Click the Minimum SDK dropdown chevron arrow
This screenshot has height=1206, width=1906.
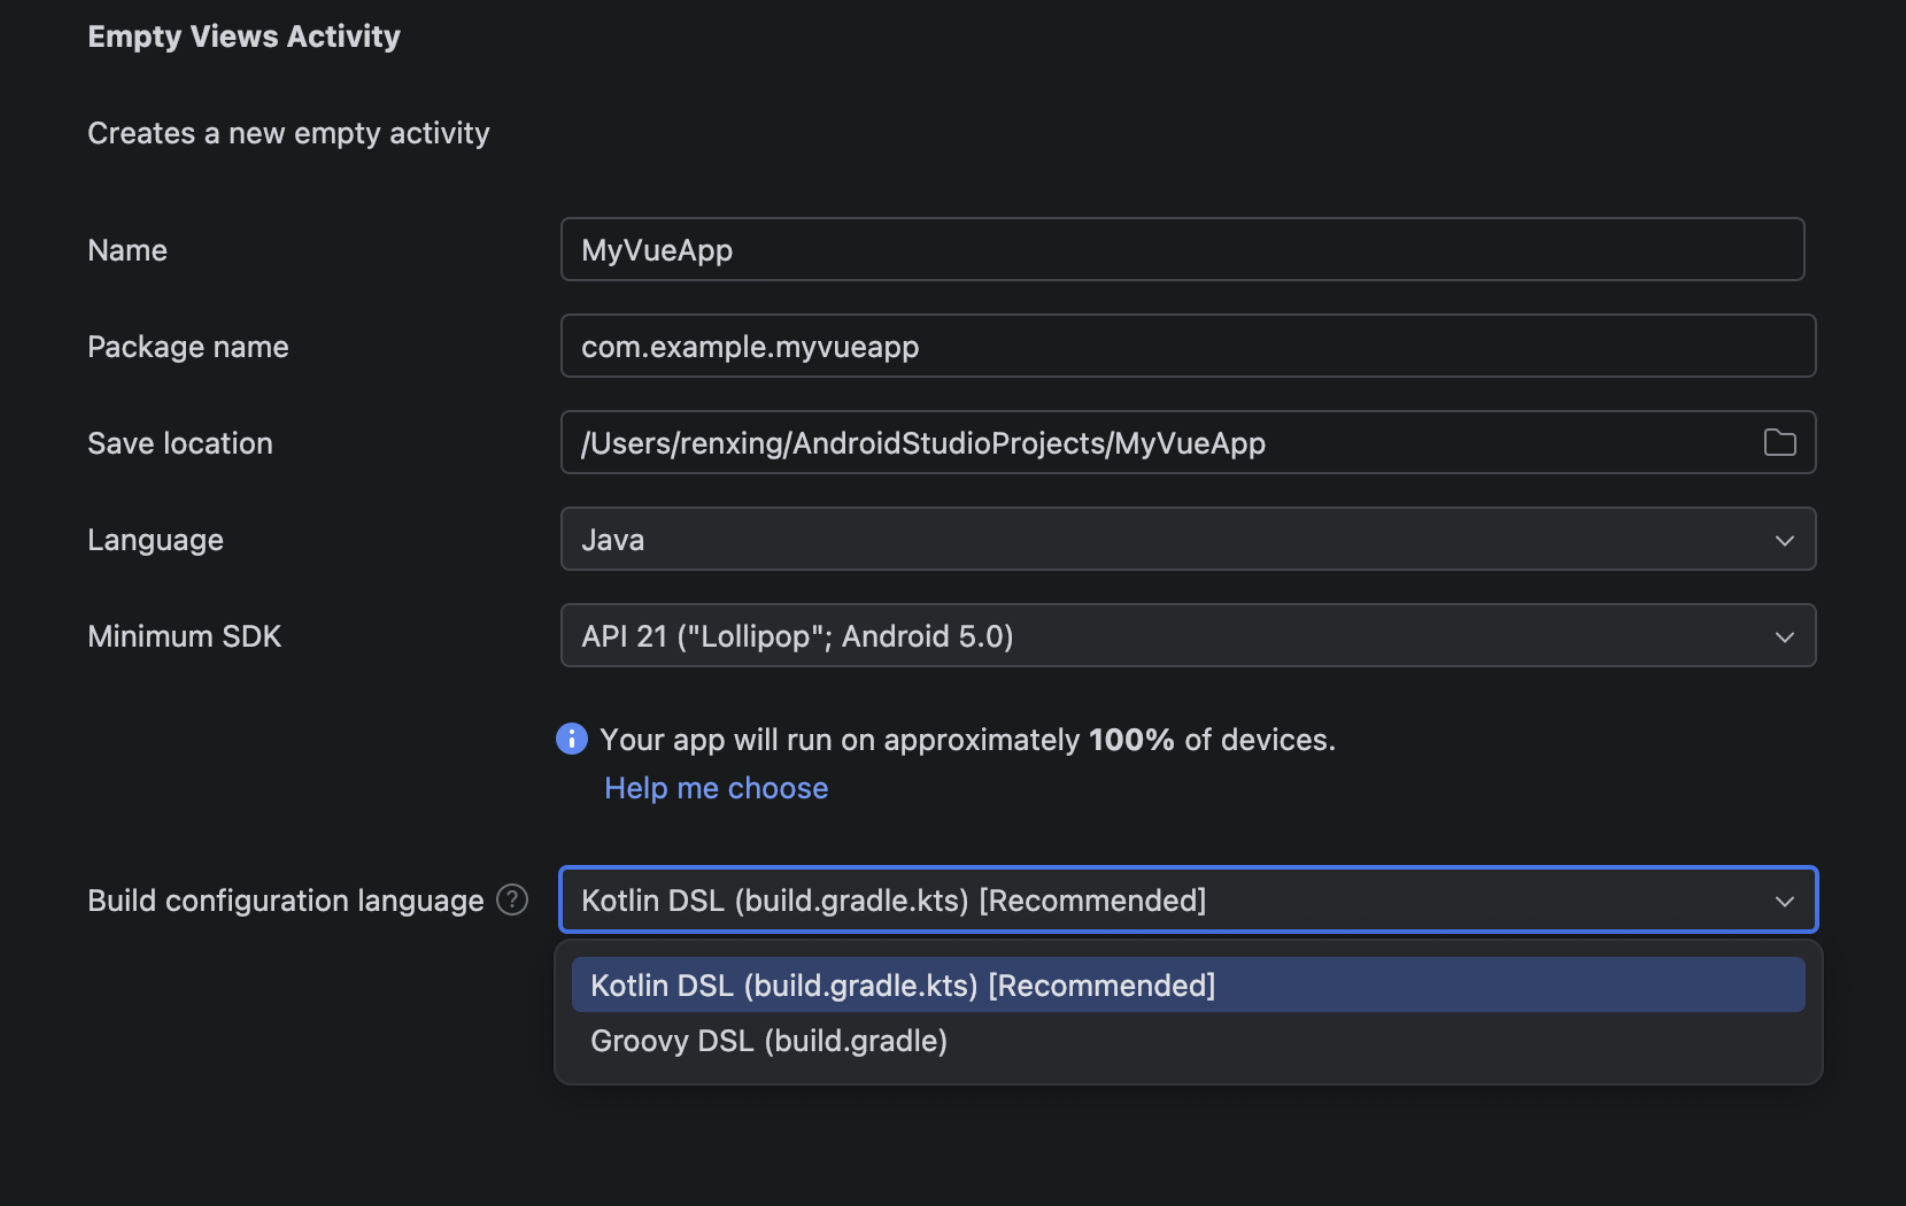point(1784,637)
